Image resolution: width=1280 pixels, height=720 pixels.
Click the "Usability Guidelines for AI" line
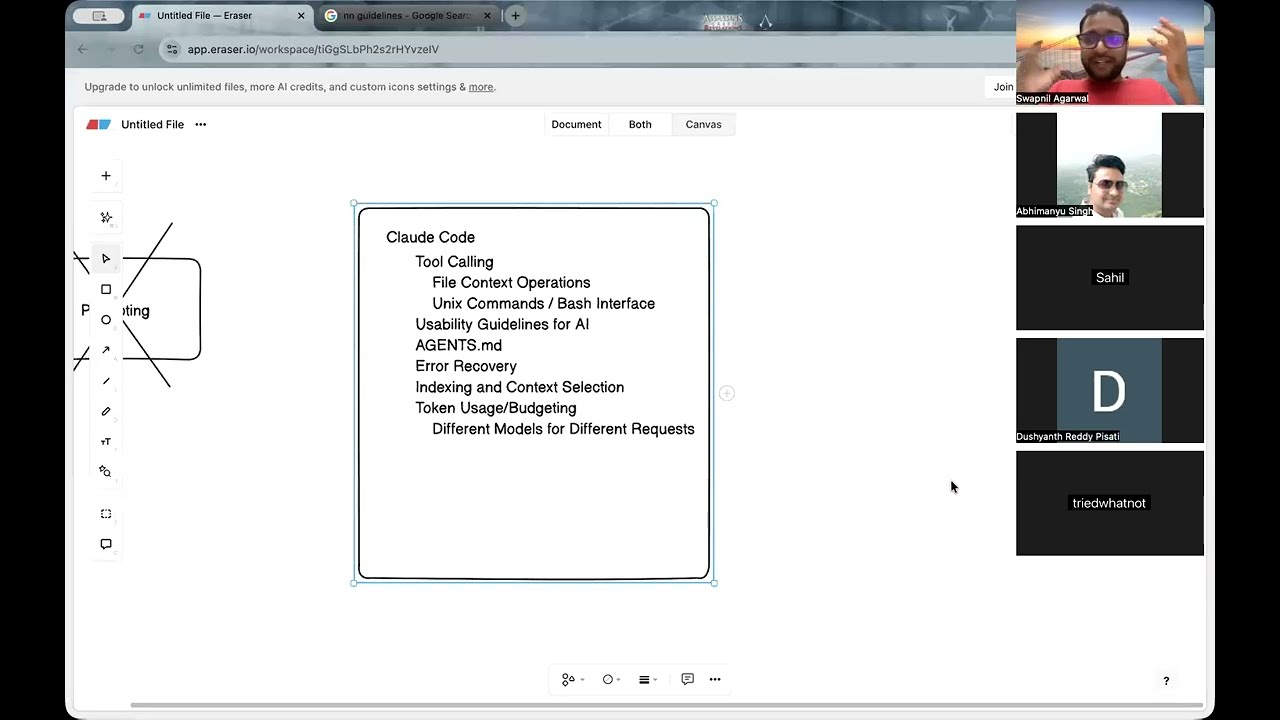[x=502, y=325]
